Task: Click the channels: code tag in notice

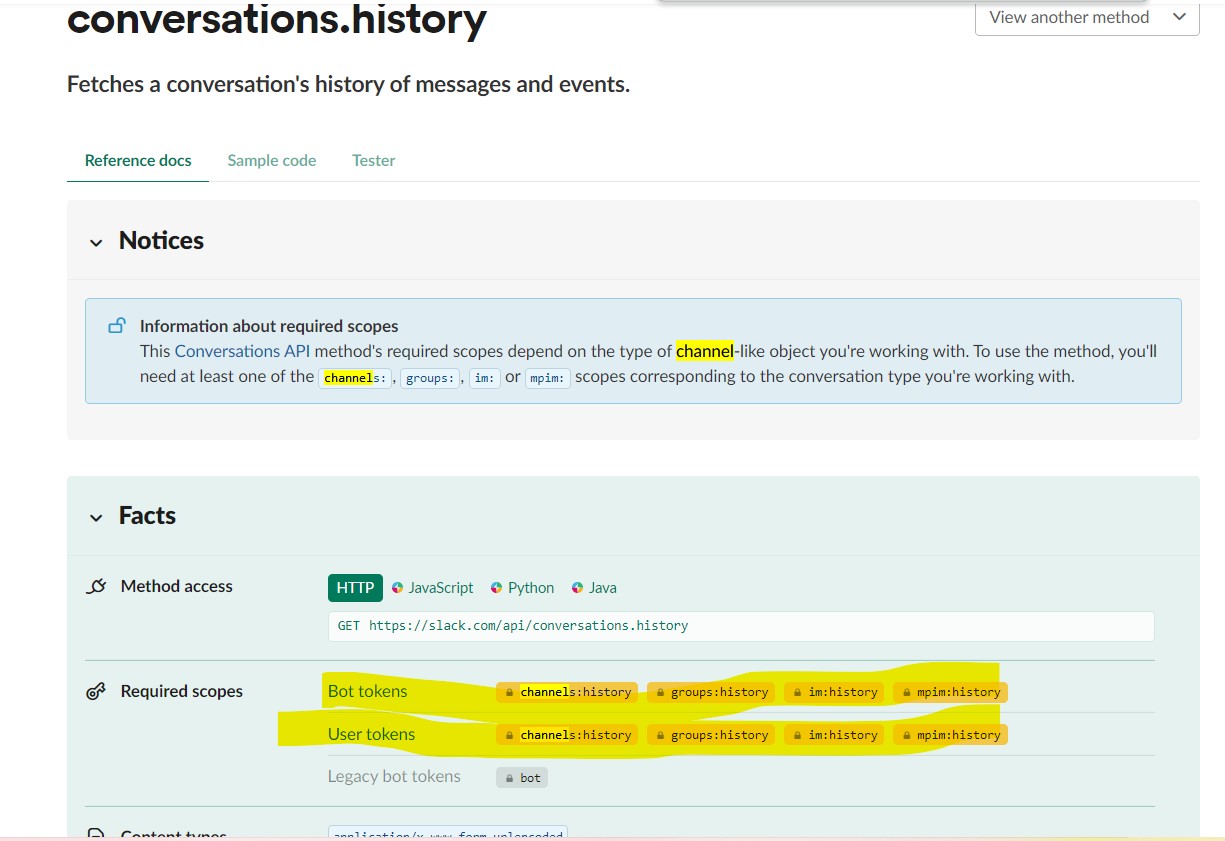Action: 356,378
